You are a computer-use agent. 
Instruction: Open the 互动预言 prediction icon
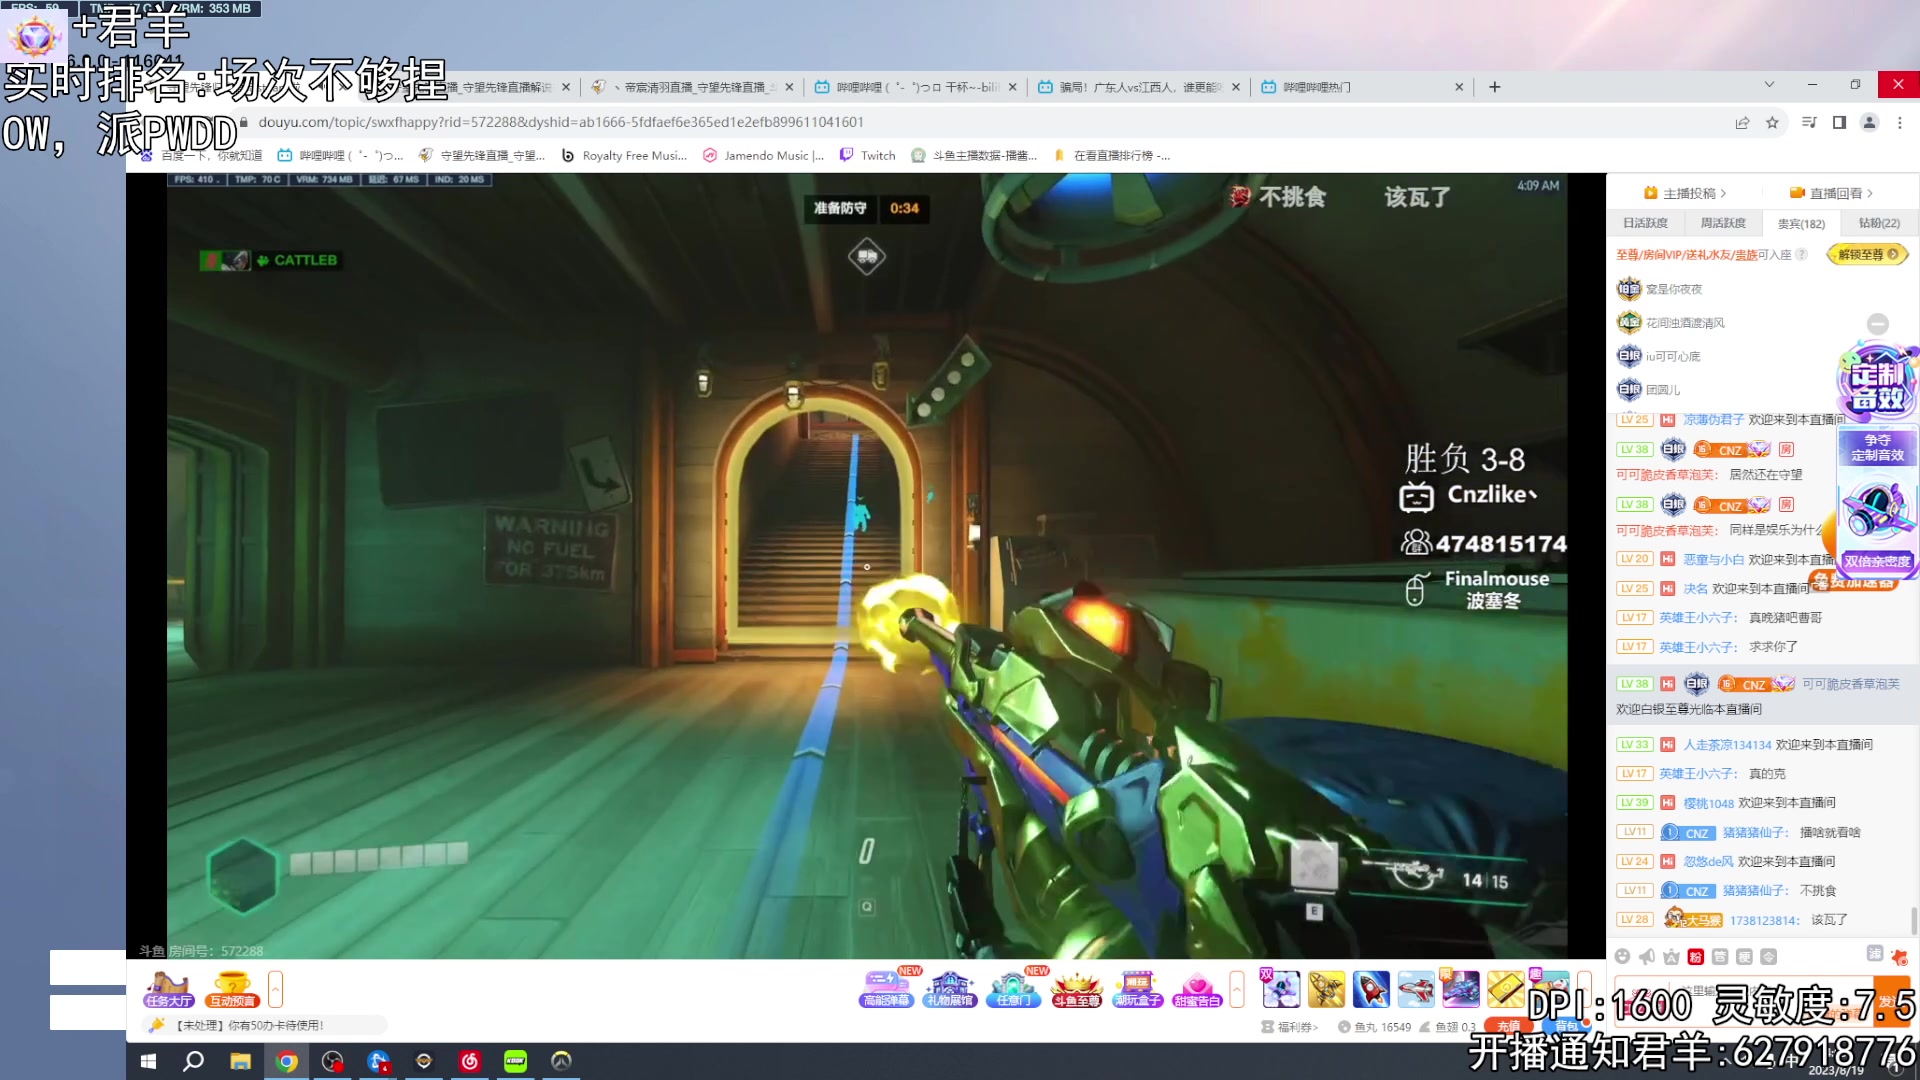(232, 989)
